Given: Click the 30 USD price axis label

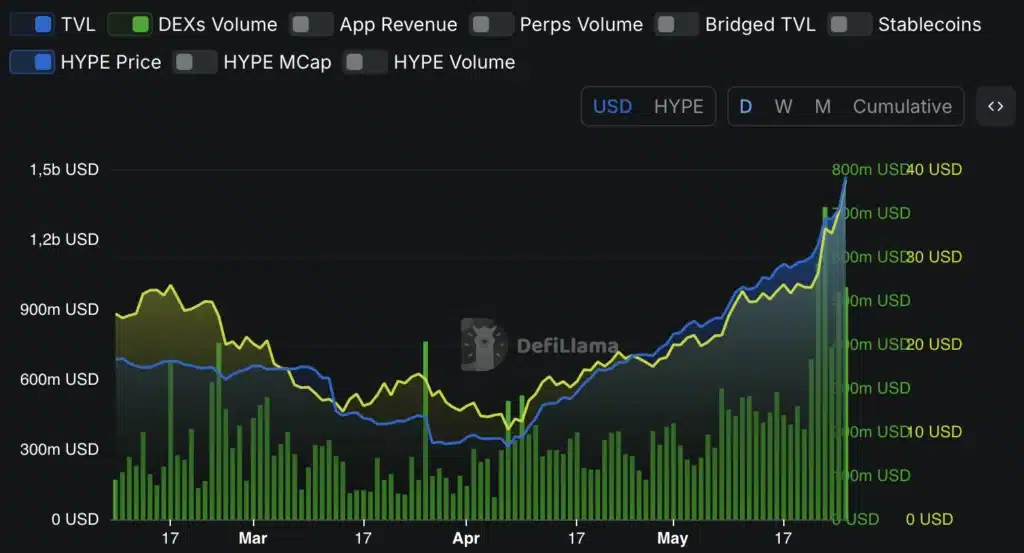Looking at the screenshot, I should tap(935, 257).
